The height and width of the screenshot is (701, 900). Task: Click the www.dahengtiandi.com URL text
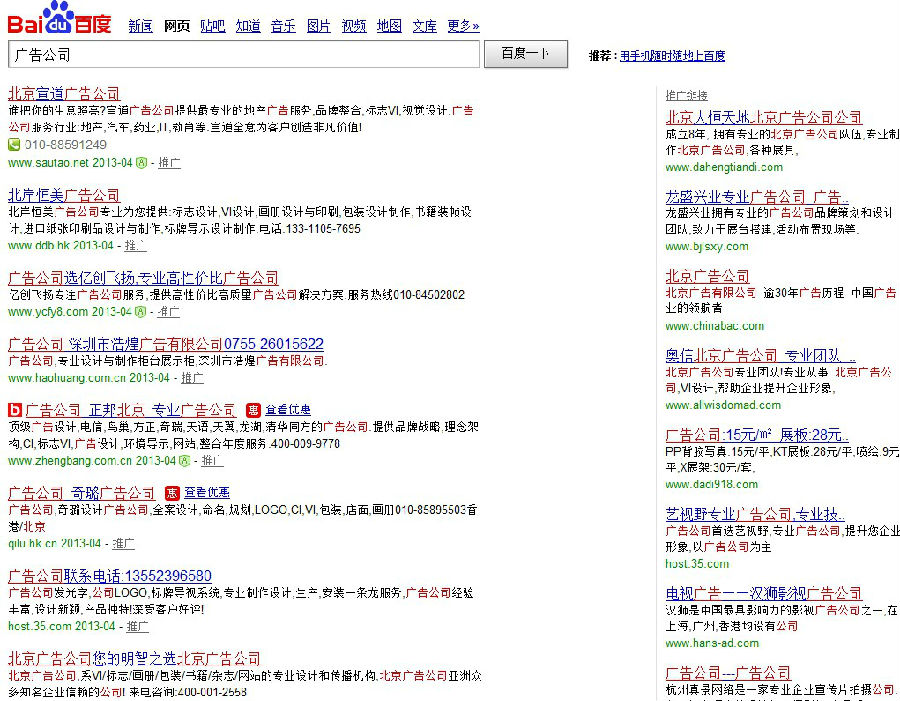pos(724,168)
